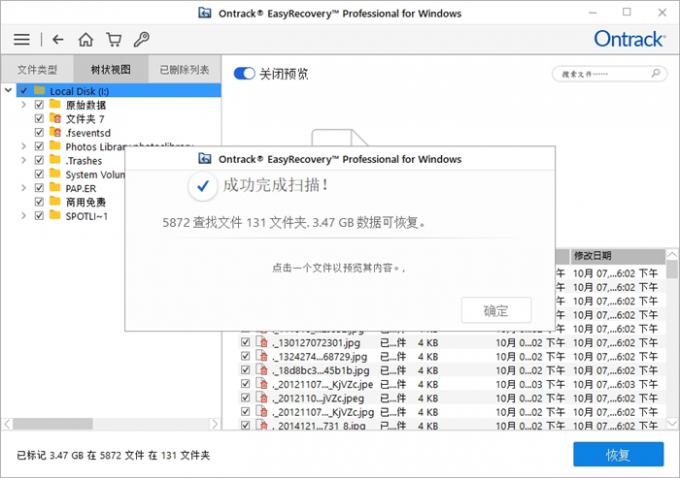This screenshot has width=680, height=478.
Task: Switch to the 已删除列表 tab
Action: click(x=185, y=69)
